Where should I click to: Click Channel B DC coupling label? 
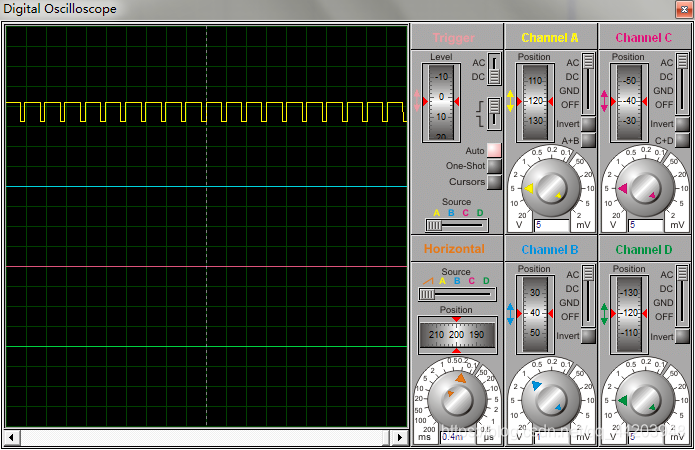[572, 289]
